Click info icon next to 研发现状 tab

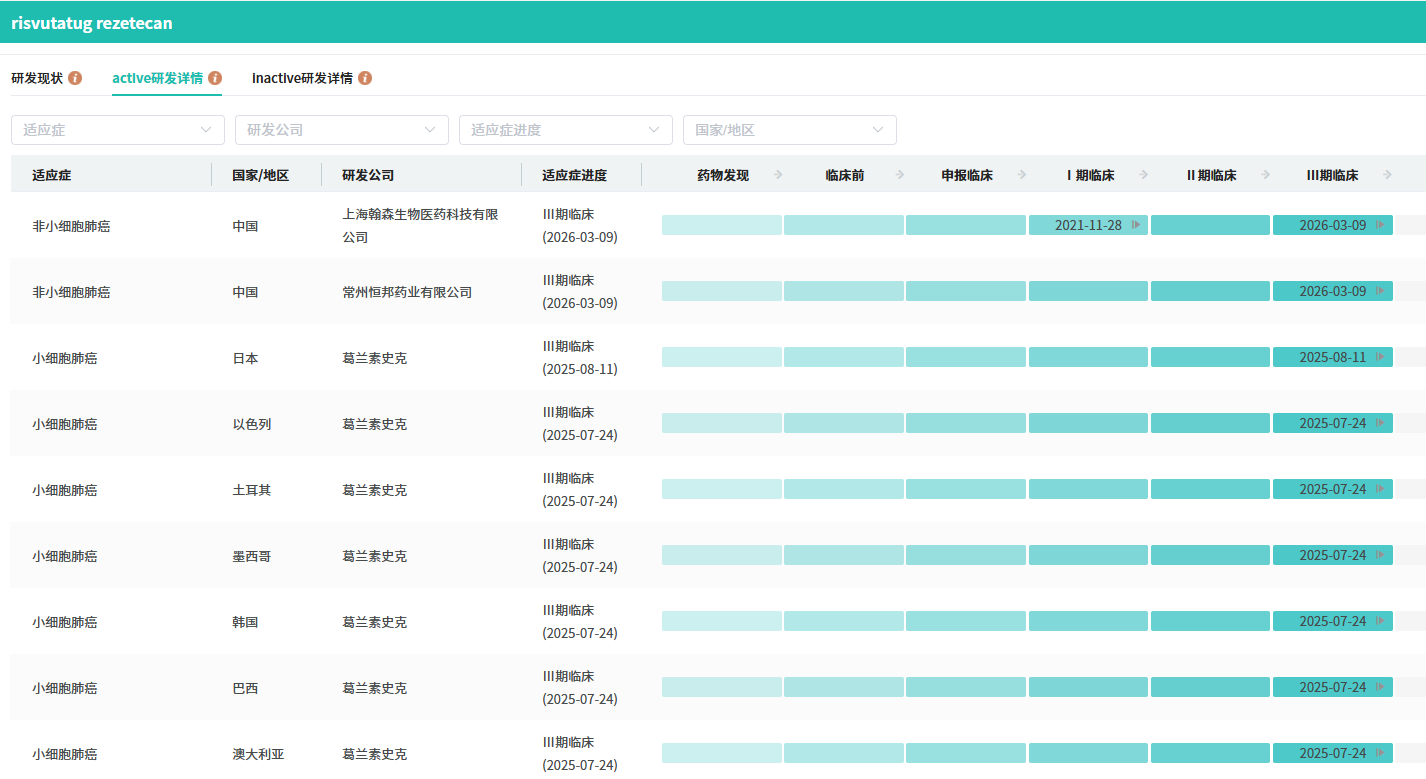(x=75, y=78)
